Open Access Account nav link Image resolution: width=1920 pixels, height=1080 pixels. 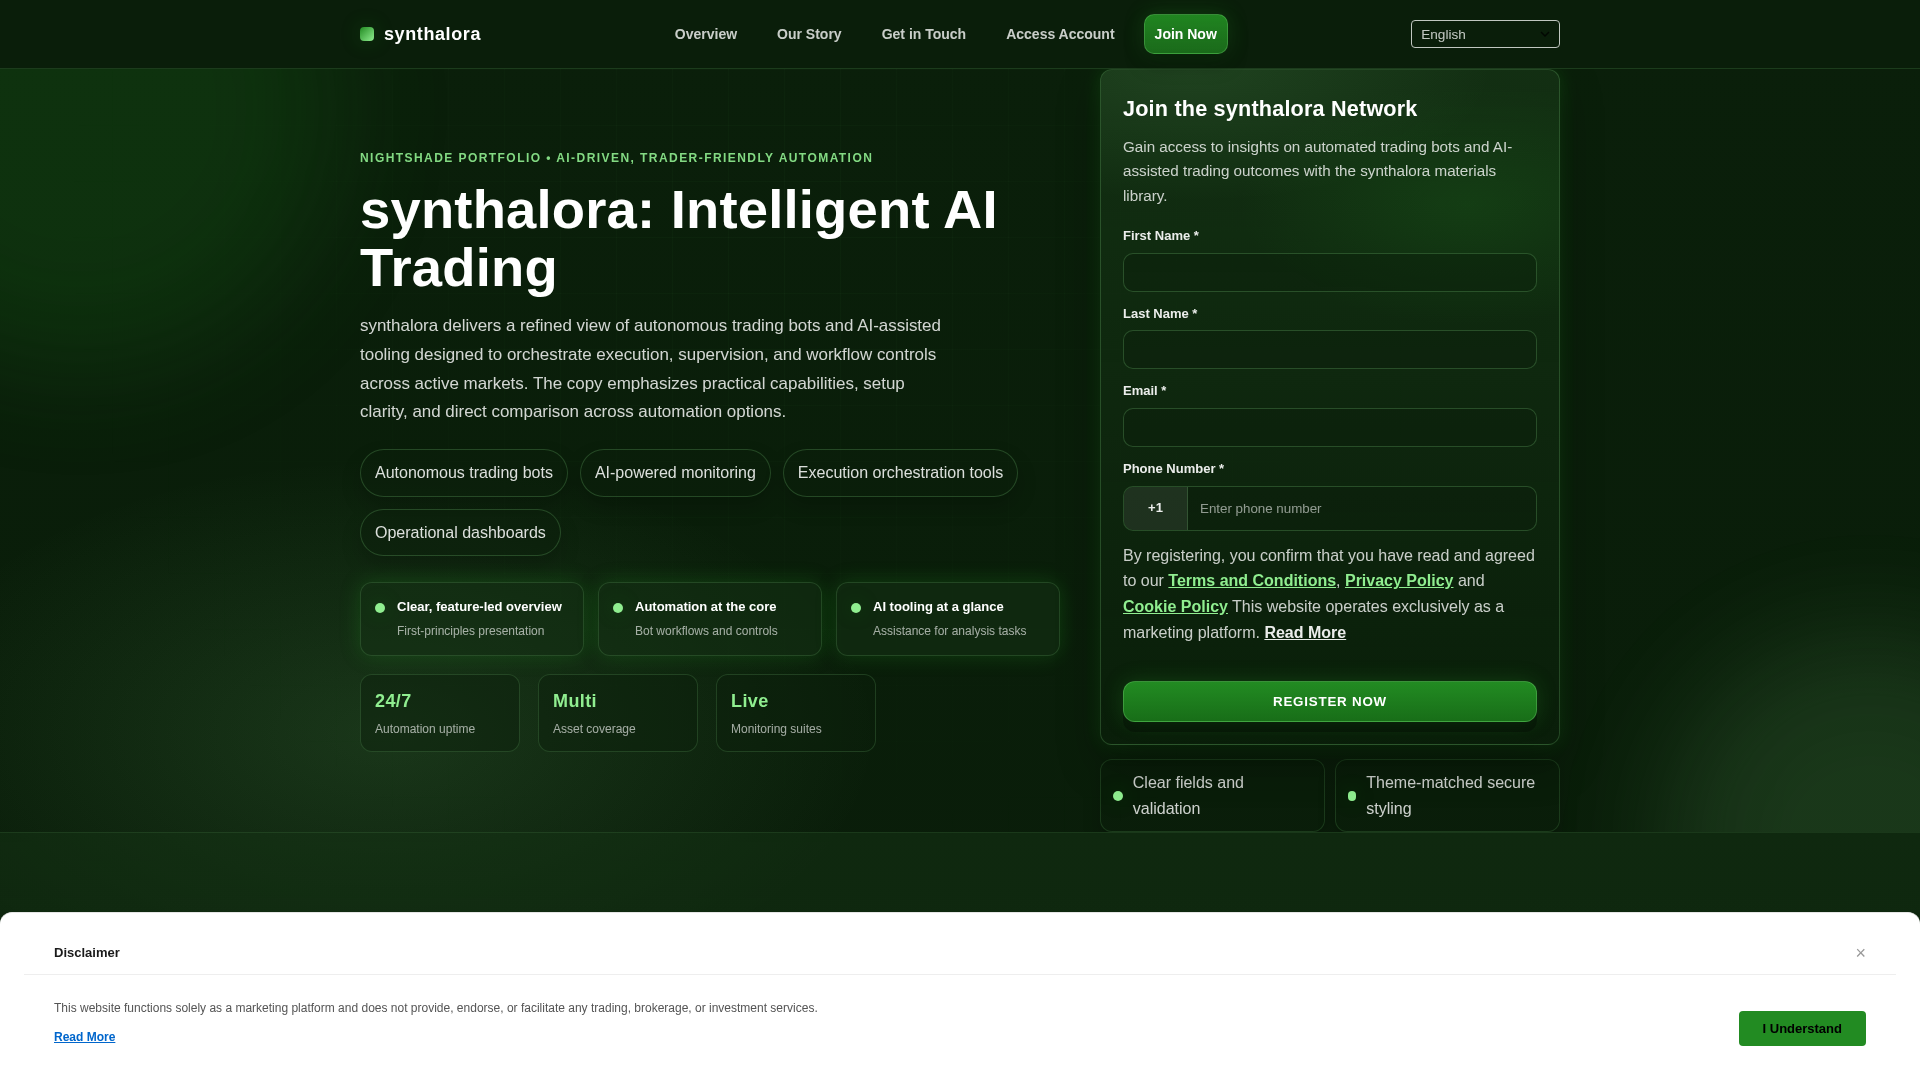click(1060, 34)
